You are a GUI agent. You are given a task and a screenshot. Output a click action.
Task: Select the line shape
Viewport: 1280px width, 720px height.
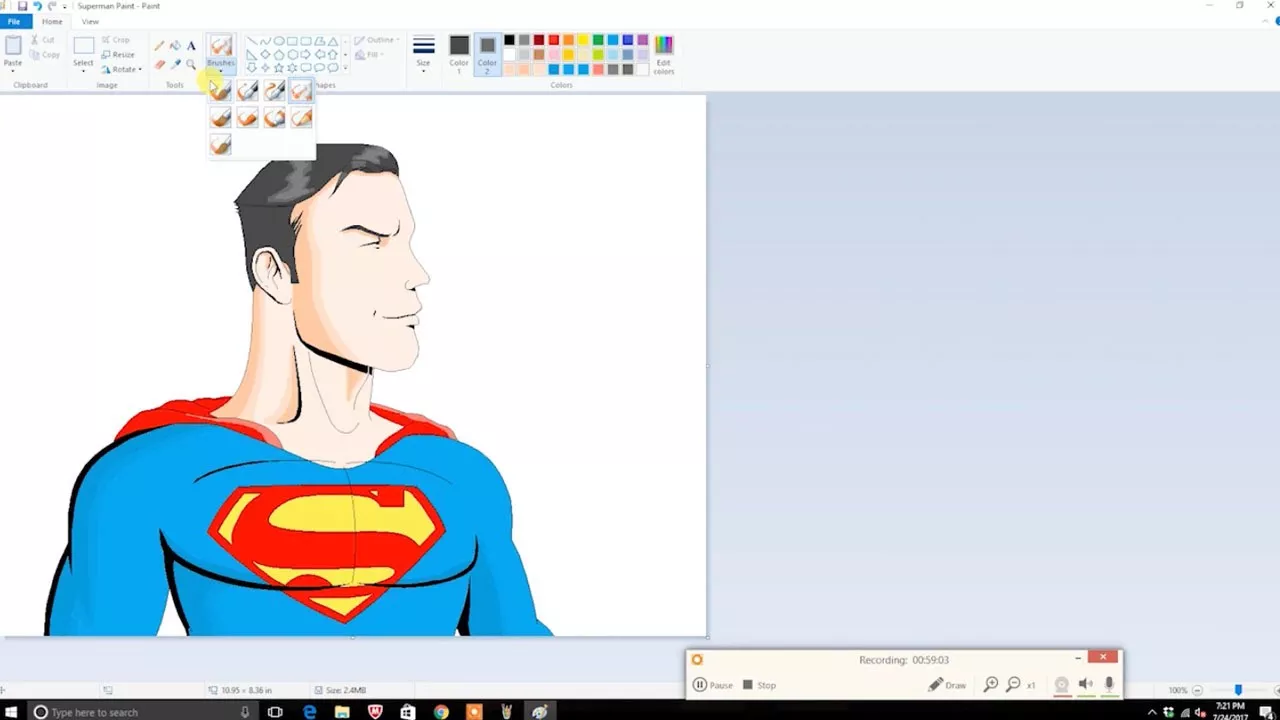coord(252,41)
